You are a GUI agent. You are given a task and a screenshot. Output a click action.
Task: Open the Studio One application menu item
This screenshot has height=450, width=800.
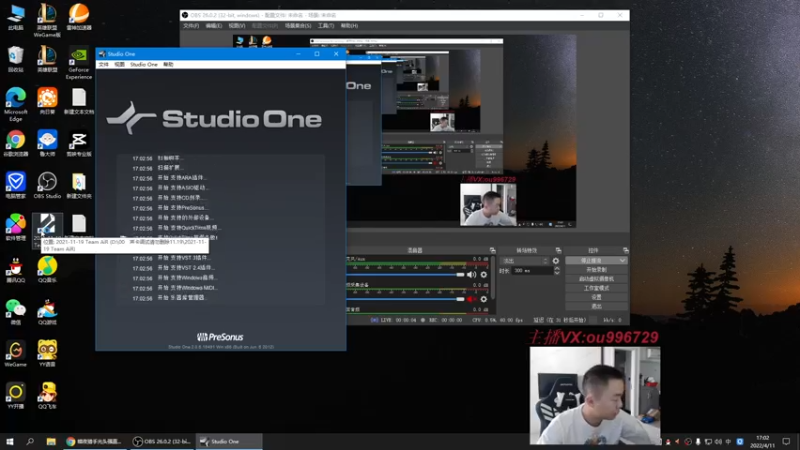click(x=143, y=65)
